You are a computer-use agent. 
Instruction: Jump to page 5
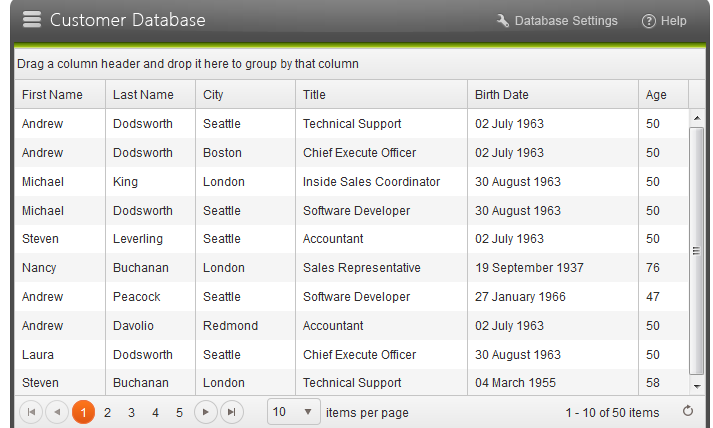(x=180, y=412)
